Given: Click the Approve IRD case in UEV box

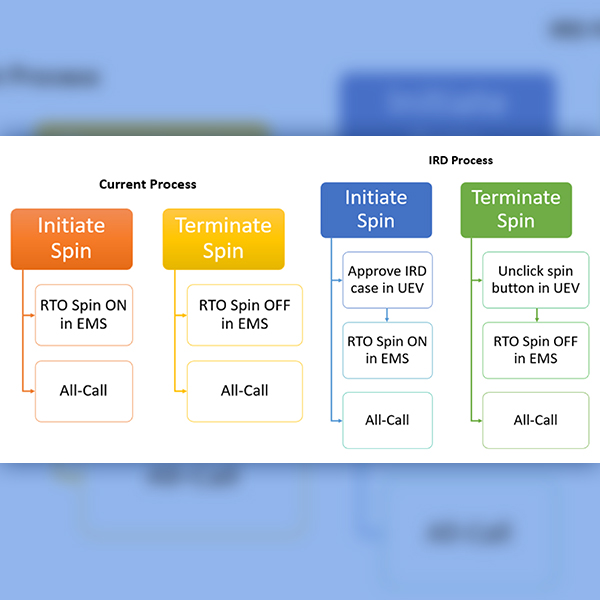Looking at the screenshot, I should (x=387, y=279).
